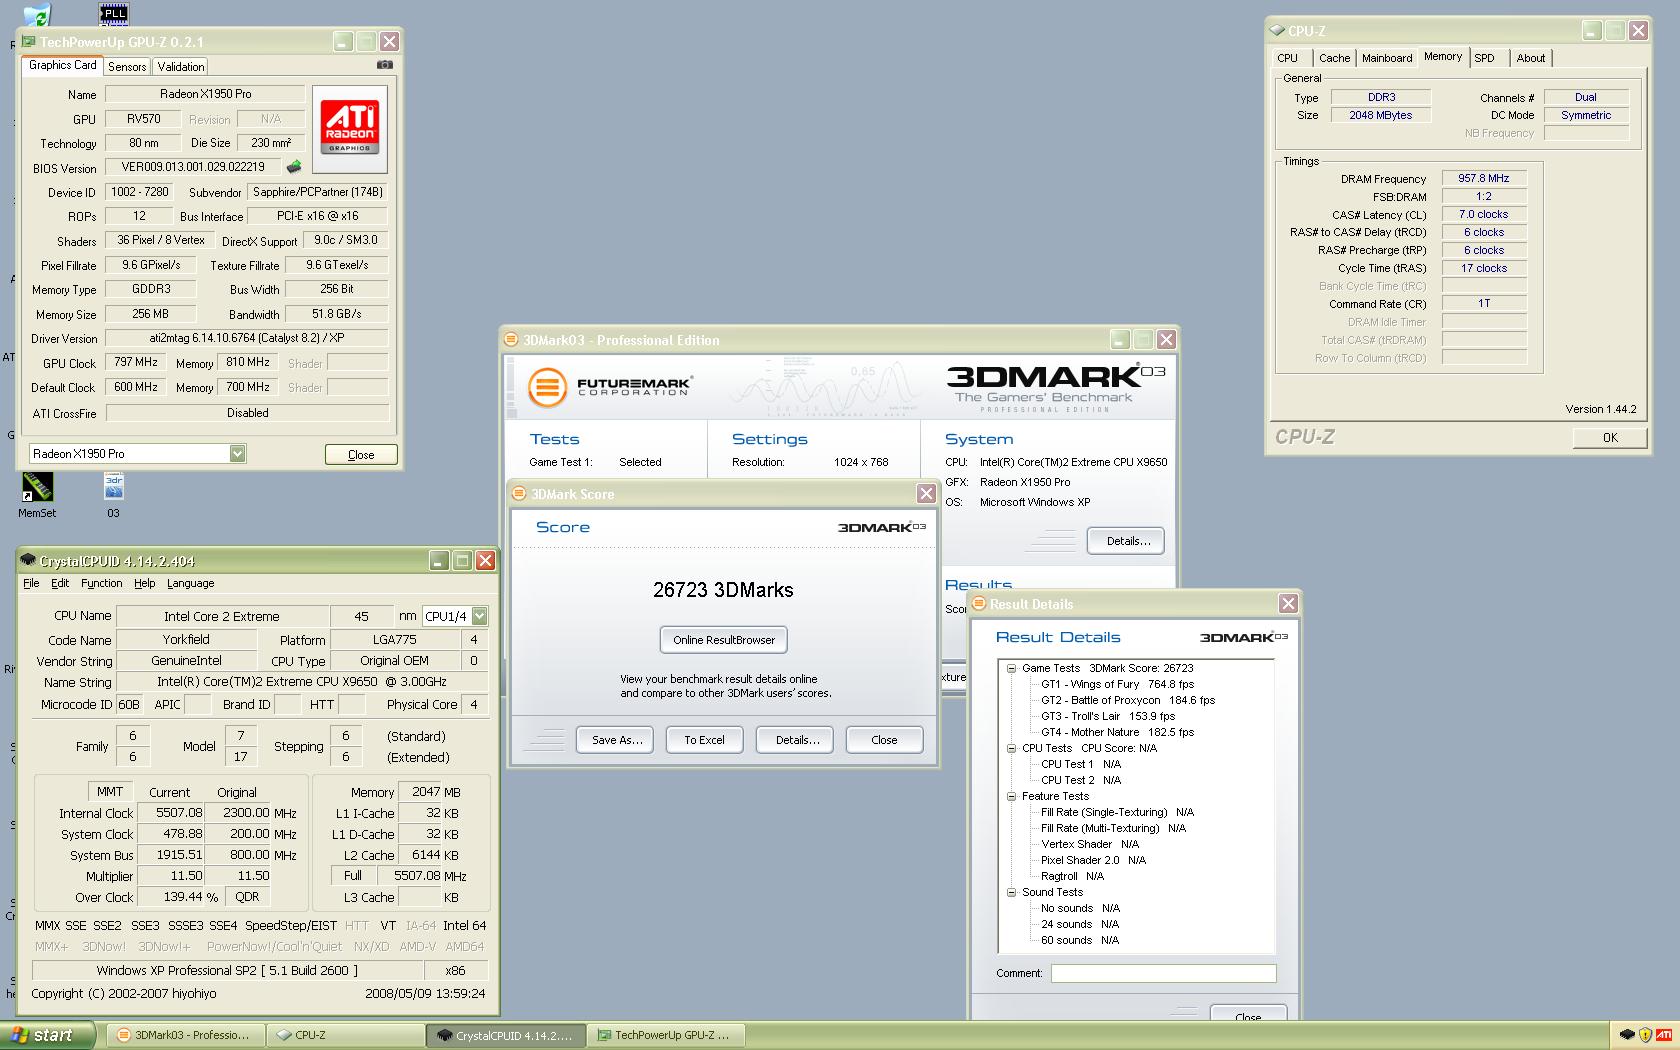The height and width of the screenshot is (1050, 1680).
Task: Select the 3DMark03 taskbar button
Action: point(186,1035)
